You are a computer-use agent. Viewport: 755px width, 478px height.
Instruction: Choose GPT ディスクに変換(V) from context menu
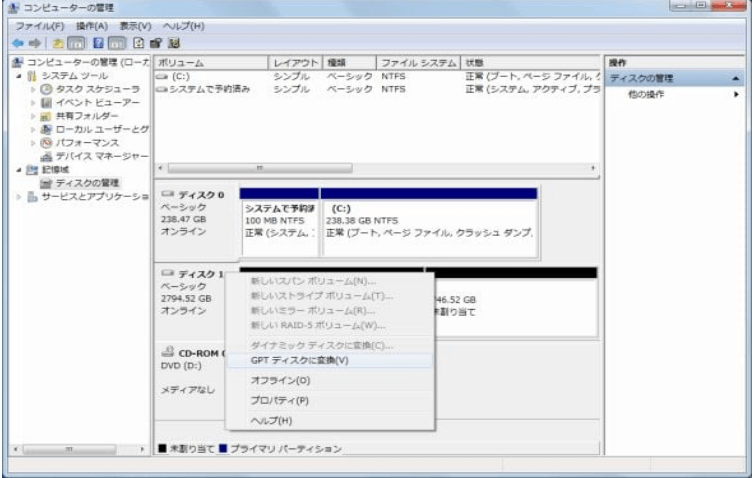coord(299,360)
